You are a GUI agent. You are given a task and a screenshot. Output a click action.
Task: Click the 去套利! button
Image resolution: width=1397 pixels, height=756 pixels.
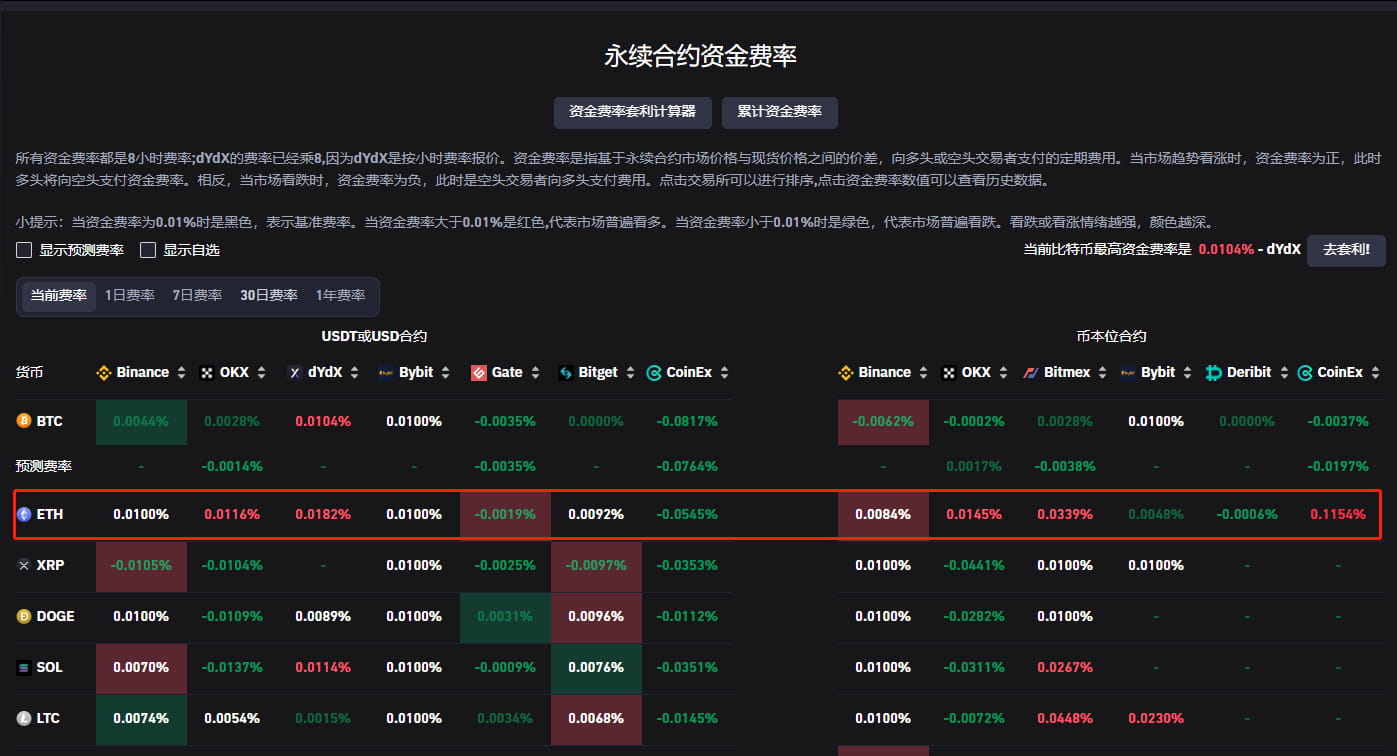1346,250
